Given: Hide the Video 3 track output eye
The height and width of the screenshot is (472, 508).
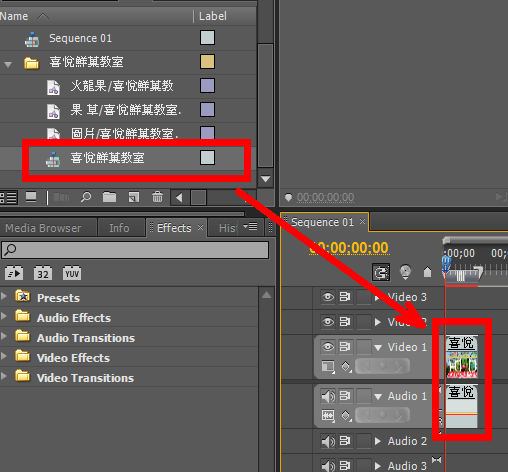Looking at the screenshot, I should click(x=328, y=297).
